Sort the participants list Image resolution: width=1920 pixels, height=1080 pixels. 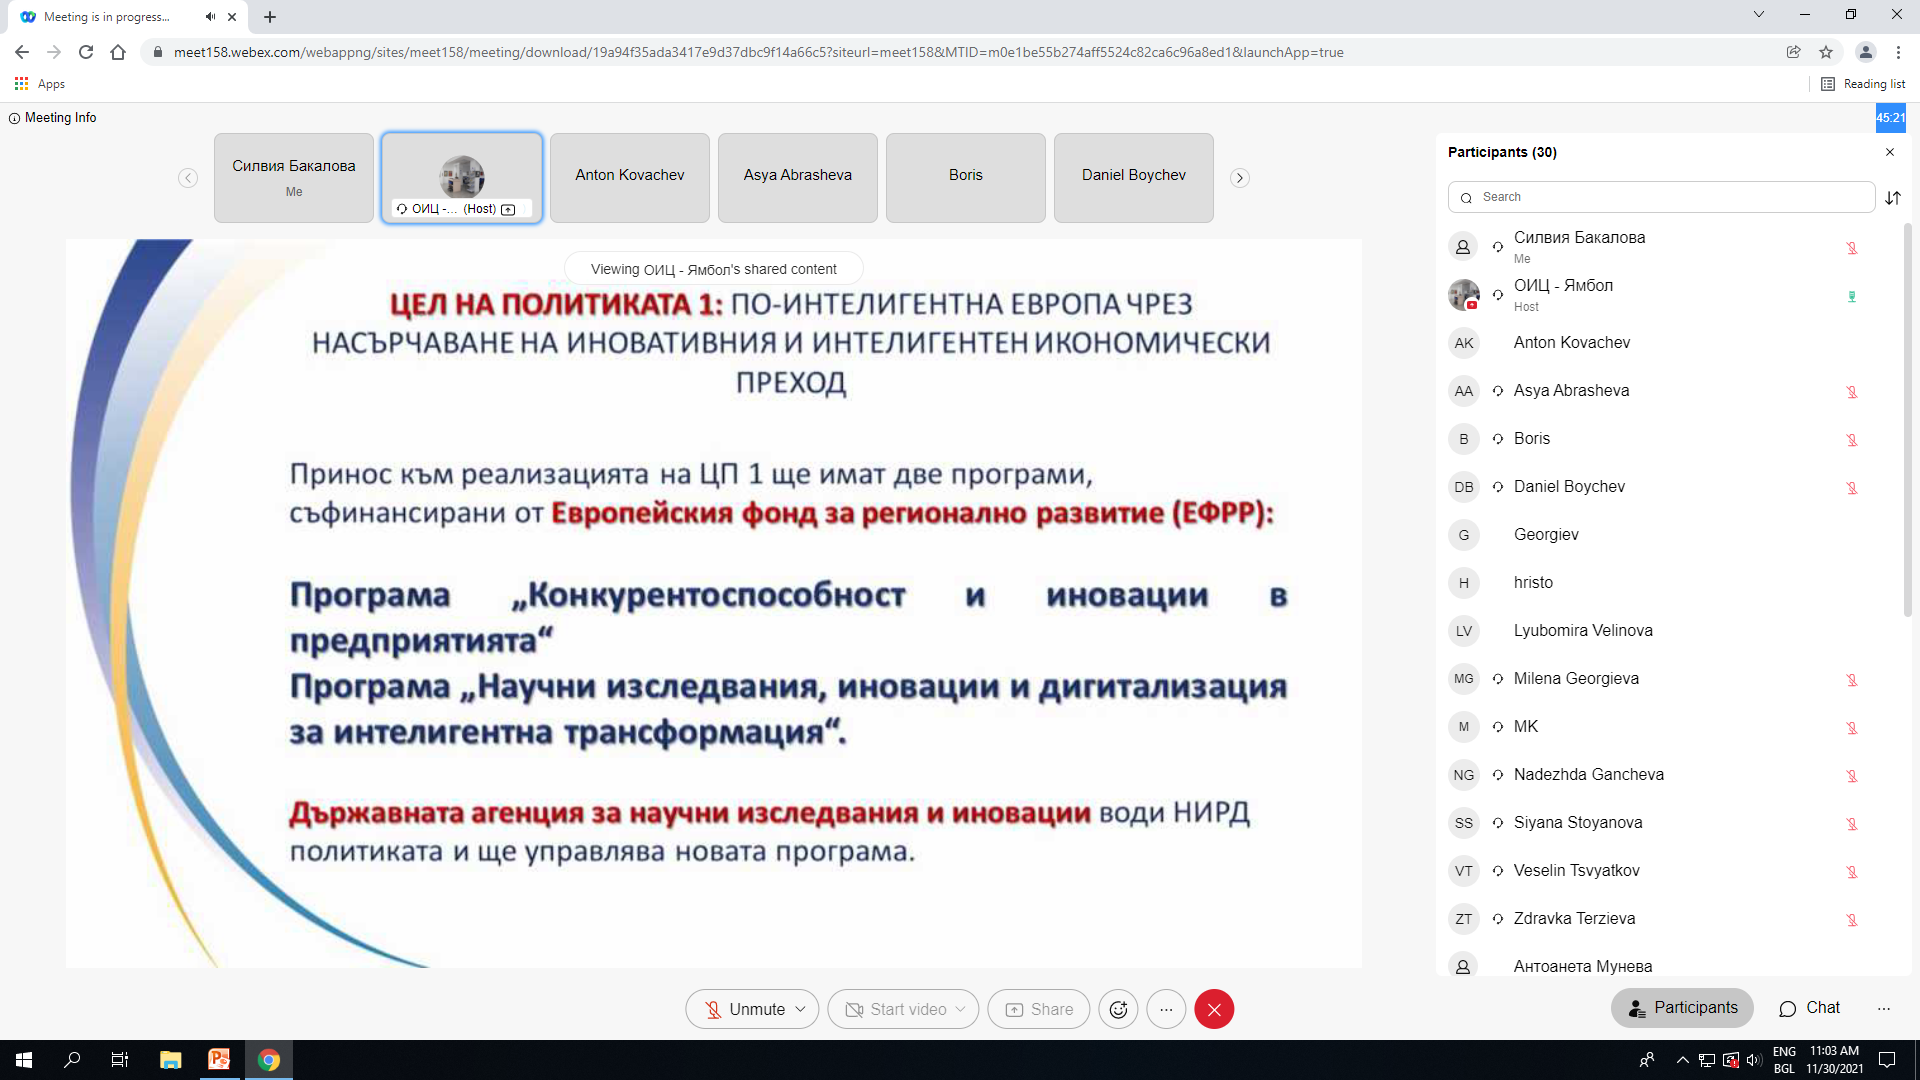coord(1893,198)
